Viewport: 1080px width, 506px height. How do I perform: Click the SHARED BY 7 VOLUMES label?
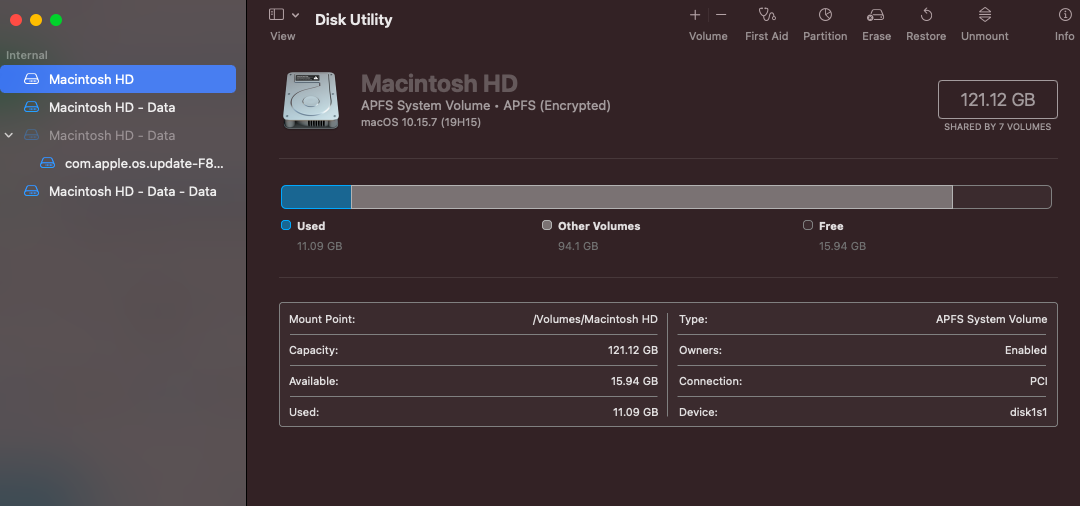[997, 127]
